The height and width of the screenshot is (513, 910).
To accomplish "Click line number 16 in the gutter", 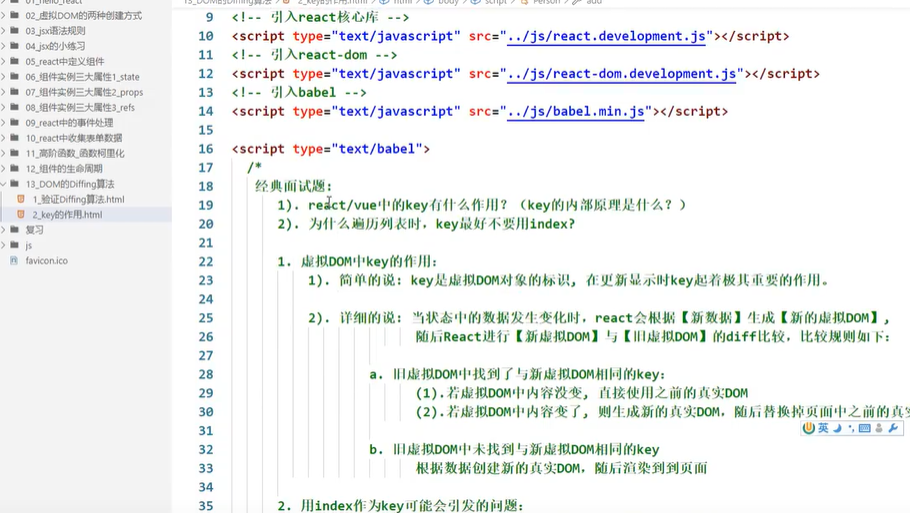I will (x=206, y=149).
